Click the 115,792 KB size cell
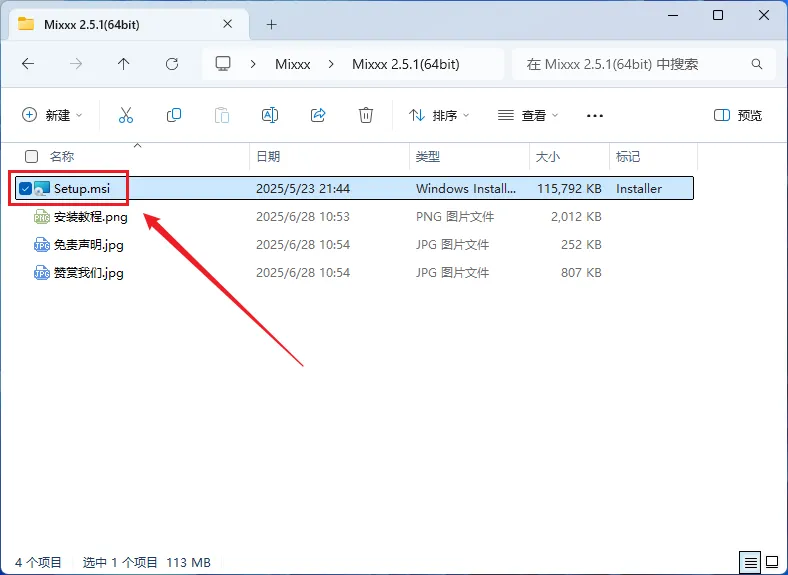 [569, 188]
